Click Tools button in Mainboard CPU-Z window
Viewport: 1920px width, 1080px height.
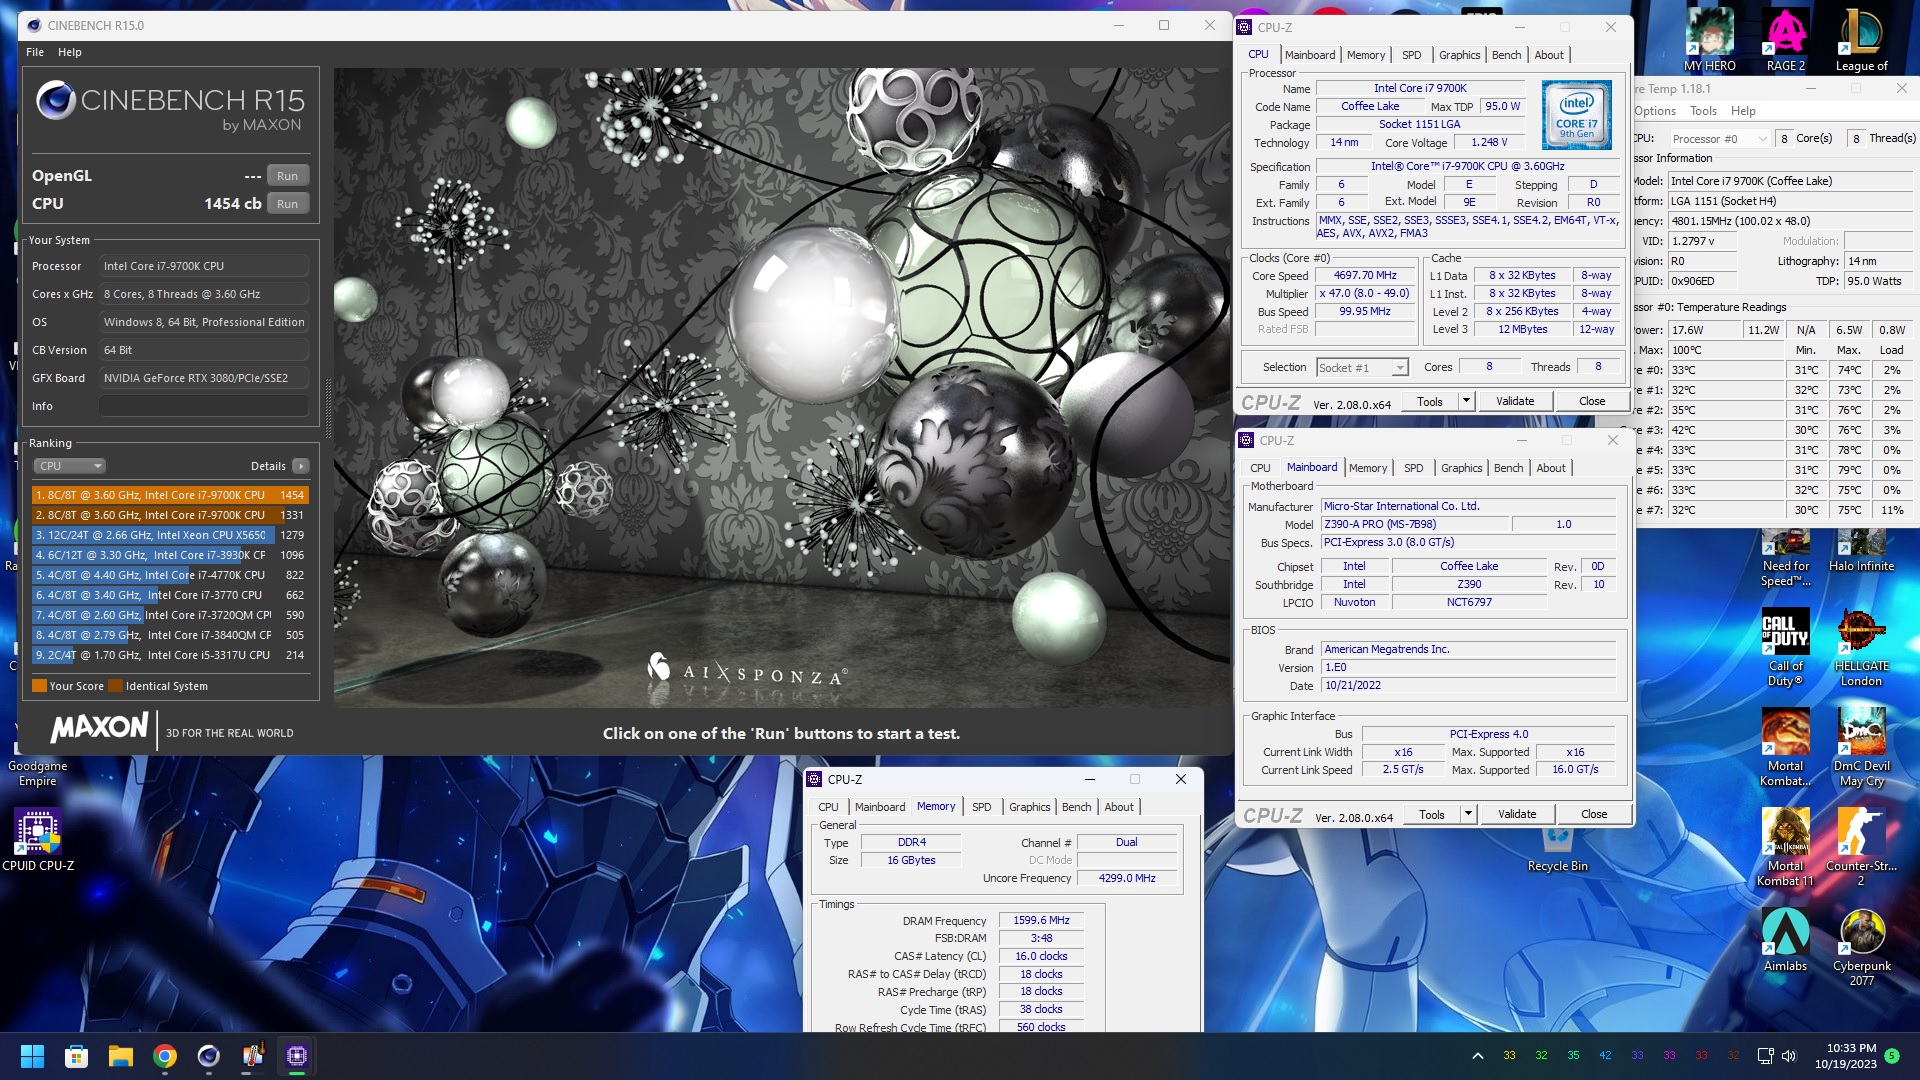coord(1431,814)
